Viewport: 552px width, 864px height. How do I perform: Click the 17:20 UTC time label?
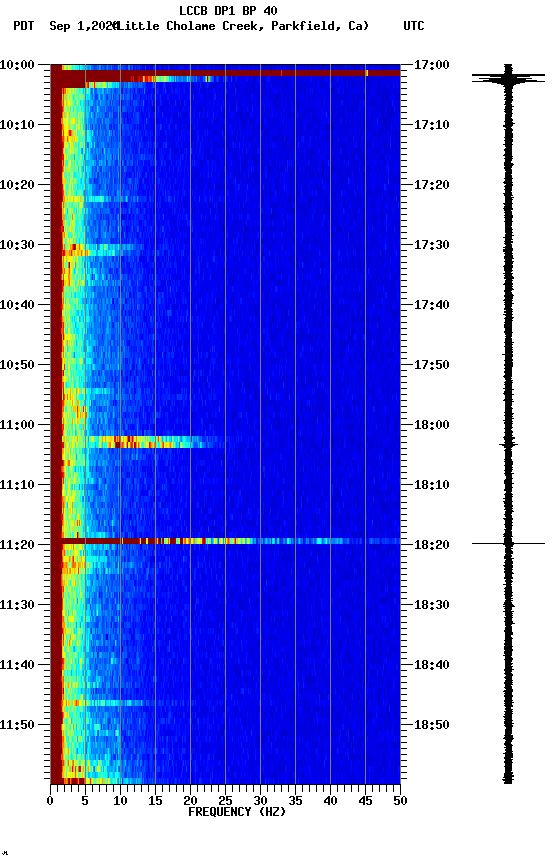point(432,185)
